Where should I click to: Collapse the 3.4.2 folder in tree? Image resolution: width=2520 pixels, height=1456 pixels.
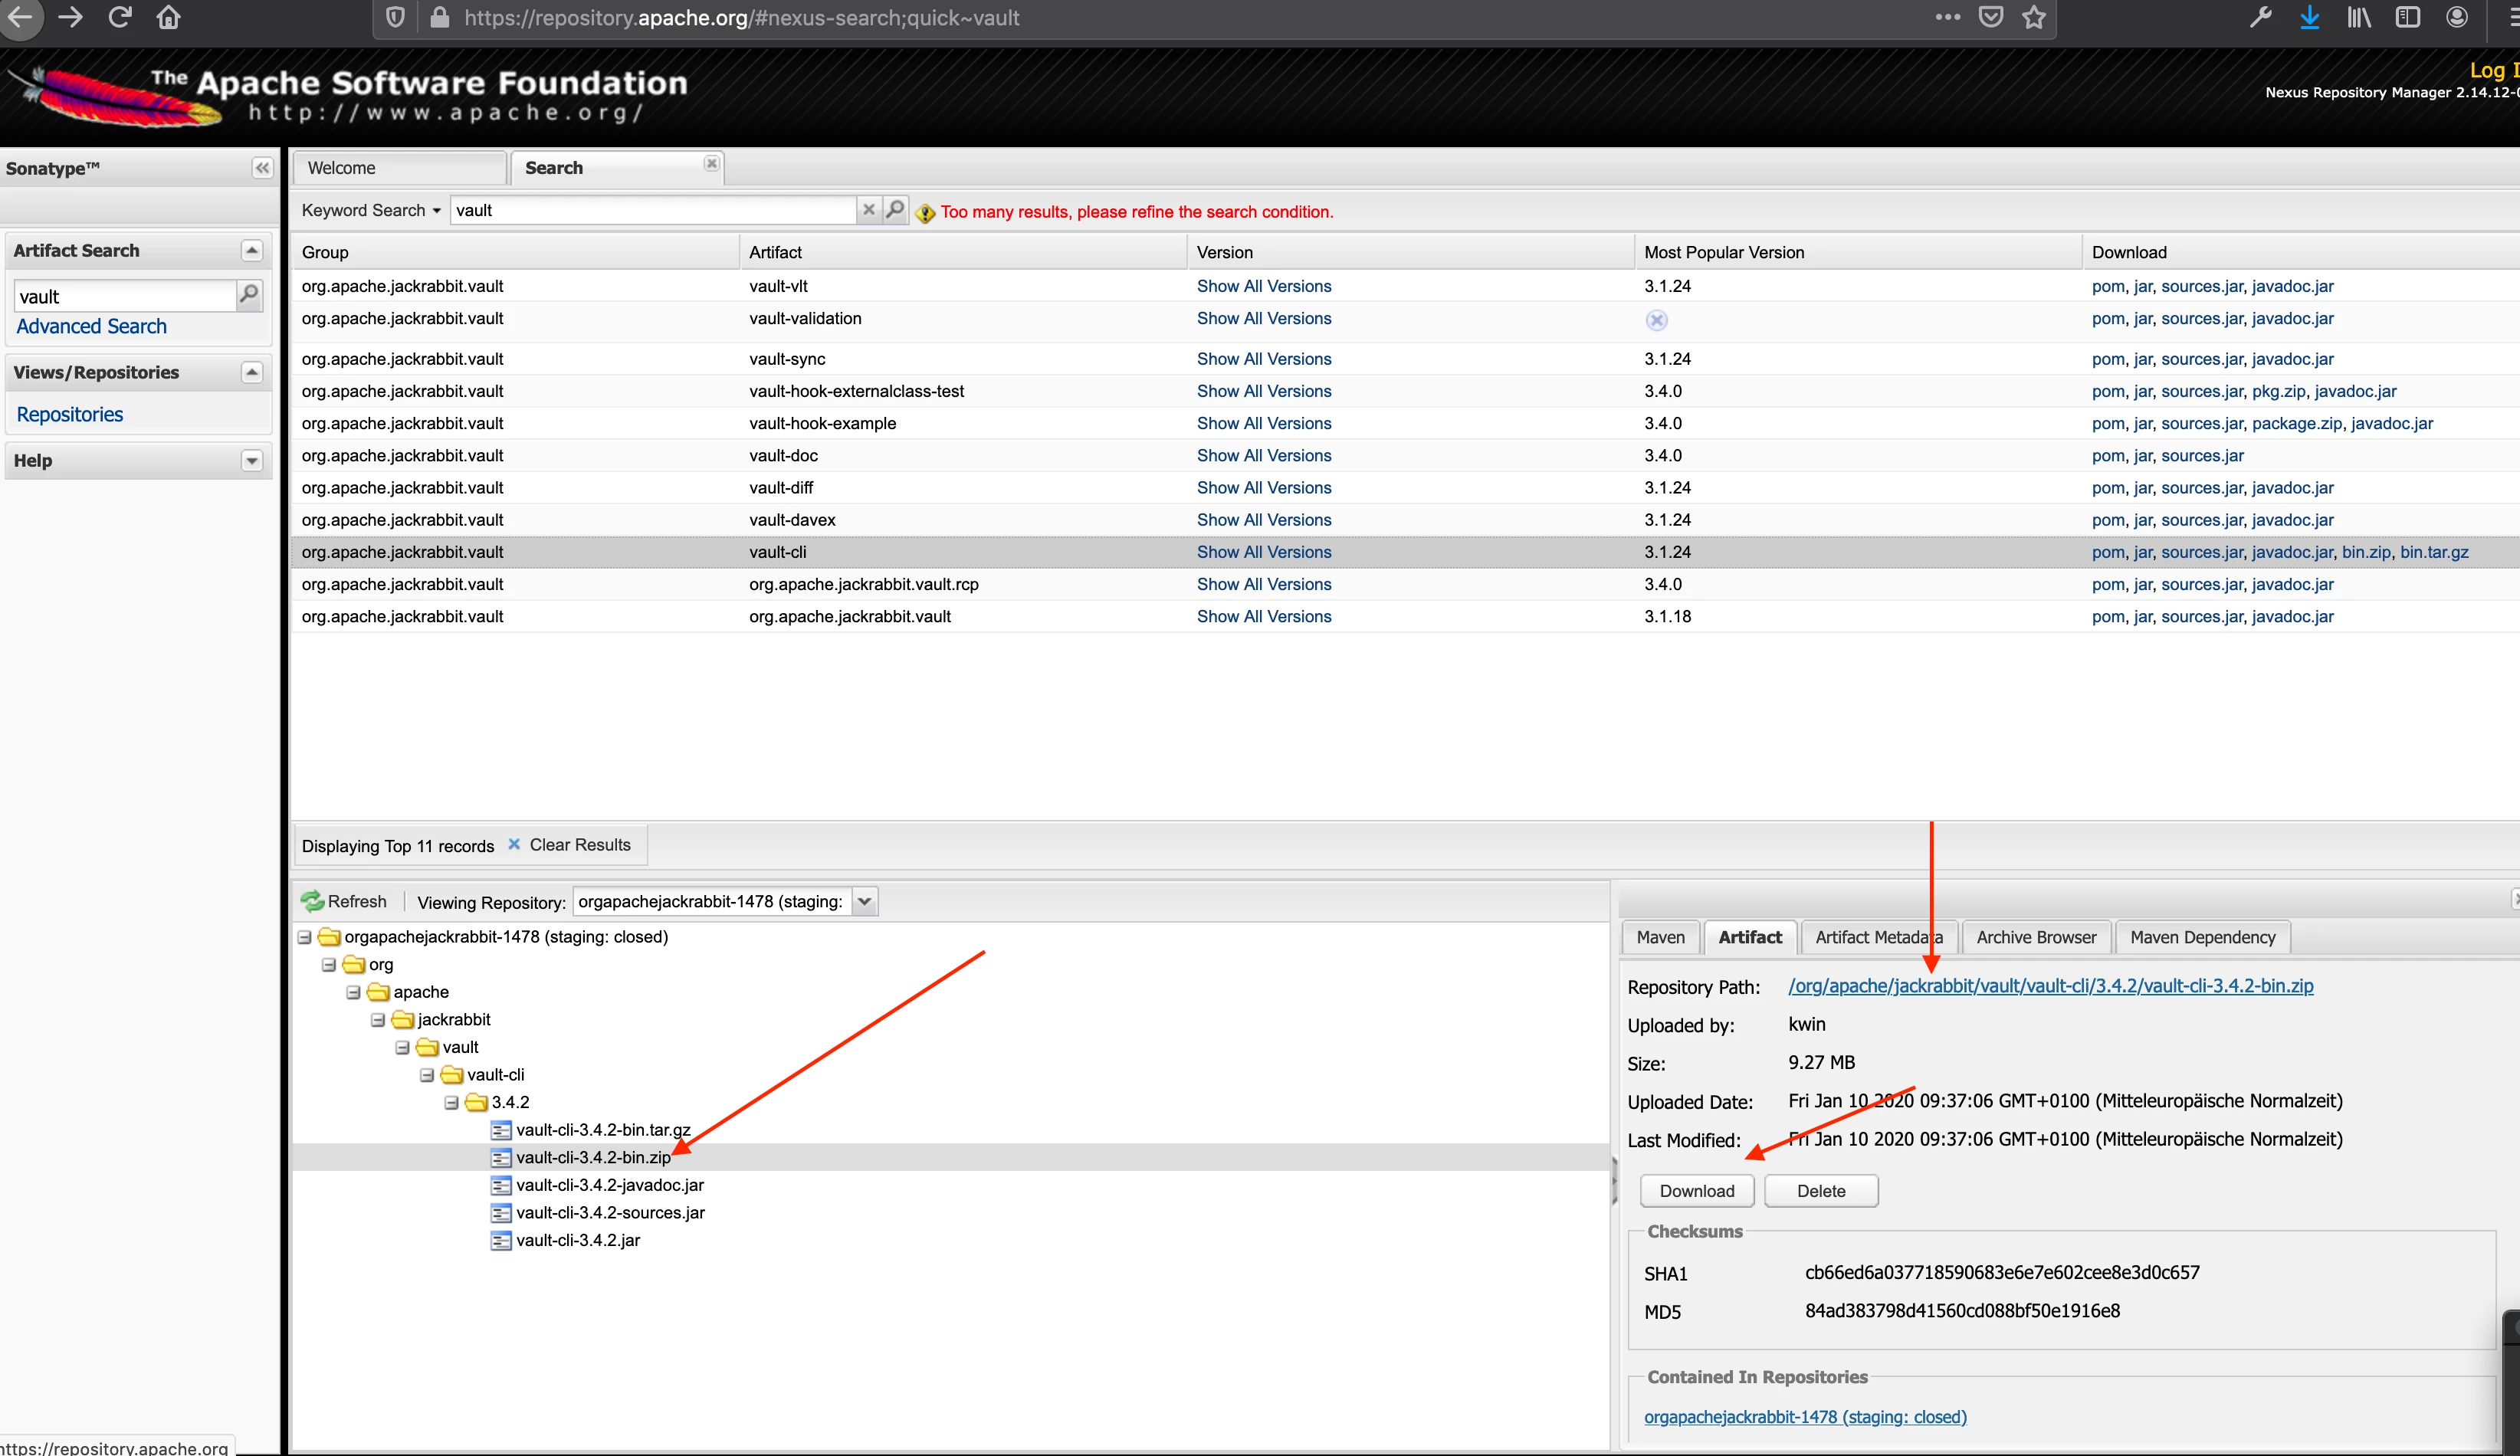[x=452, y=1102]
